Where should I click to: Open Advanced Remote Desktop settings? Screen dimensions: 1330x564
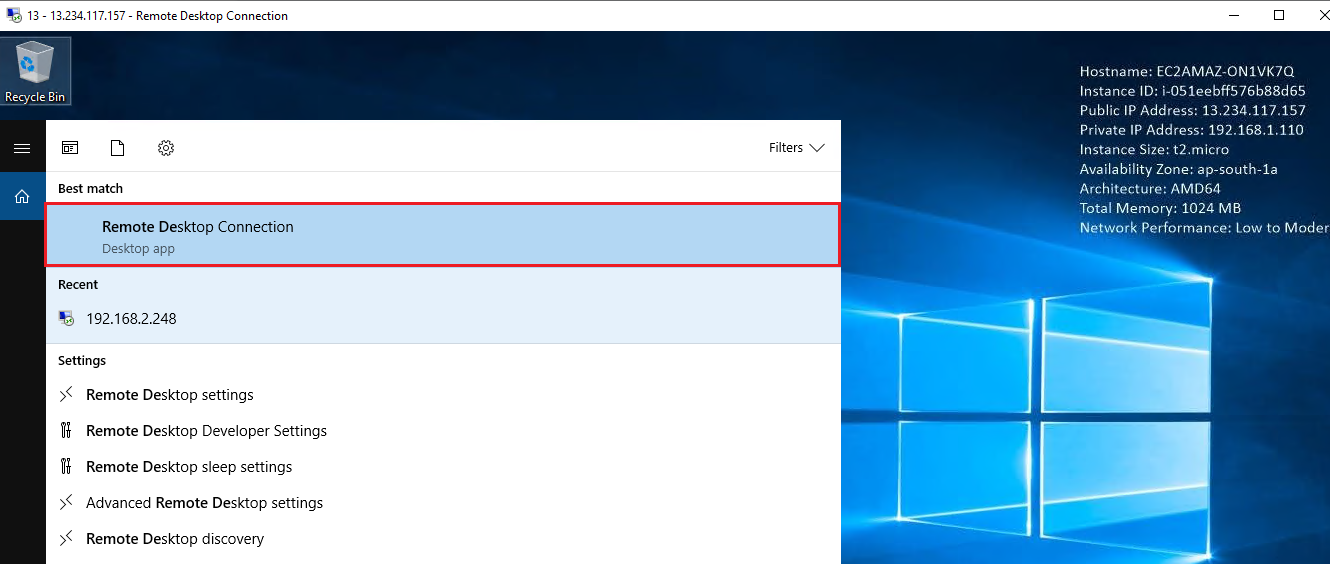(x=443, y=503)
